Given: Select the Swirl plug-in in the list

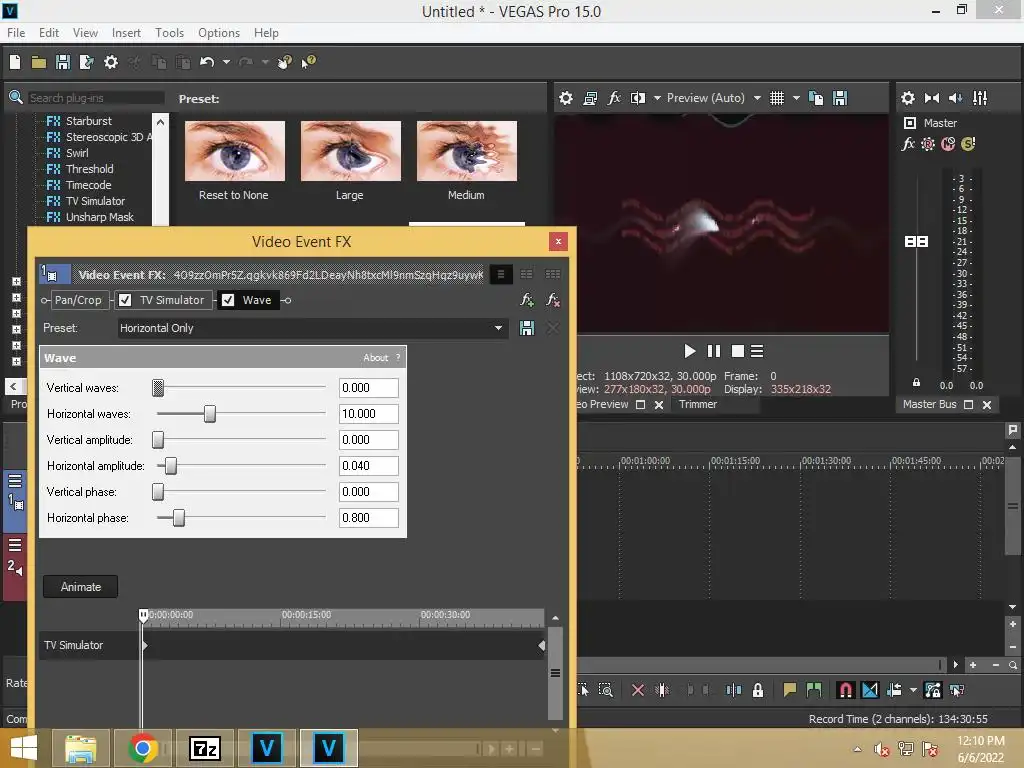Looking at the screenshot, I should click(77, 153).
